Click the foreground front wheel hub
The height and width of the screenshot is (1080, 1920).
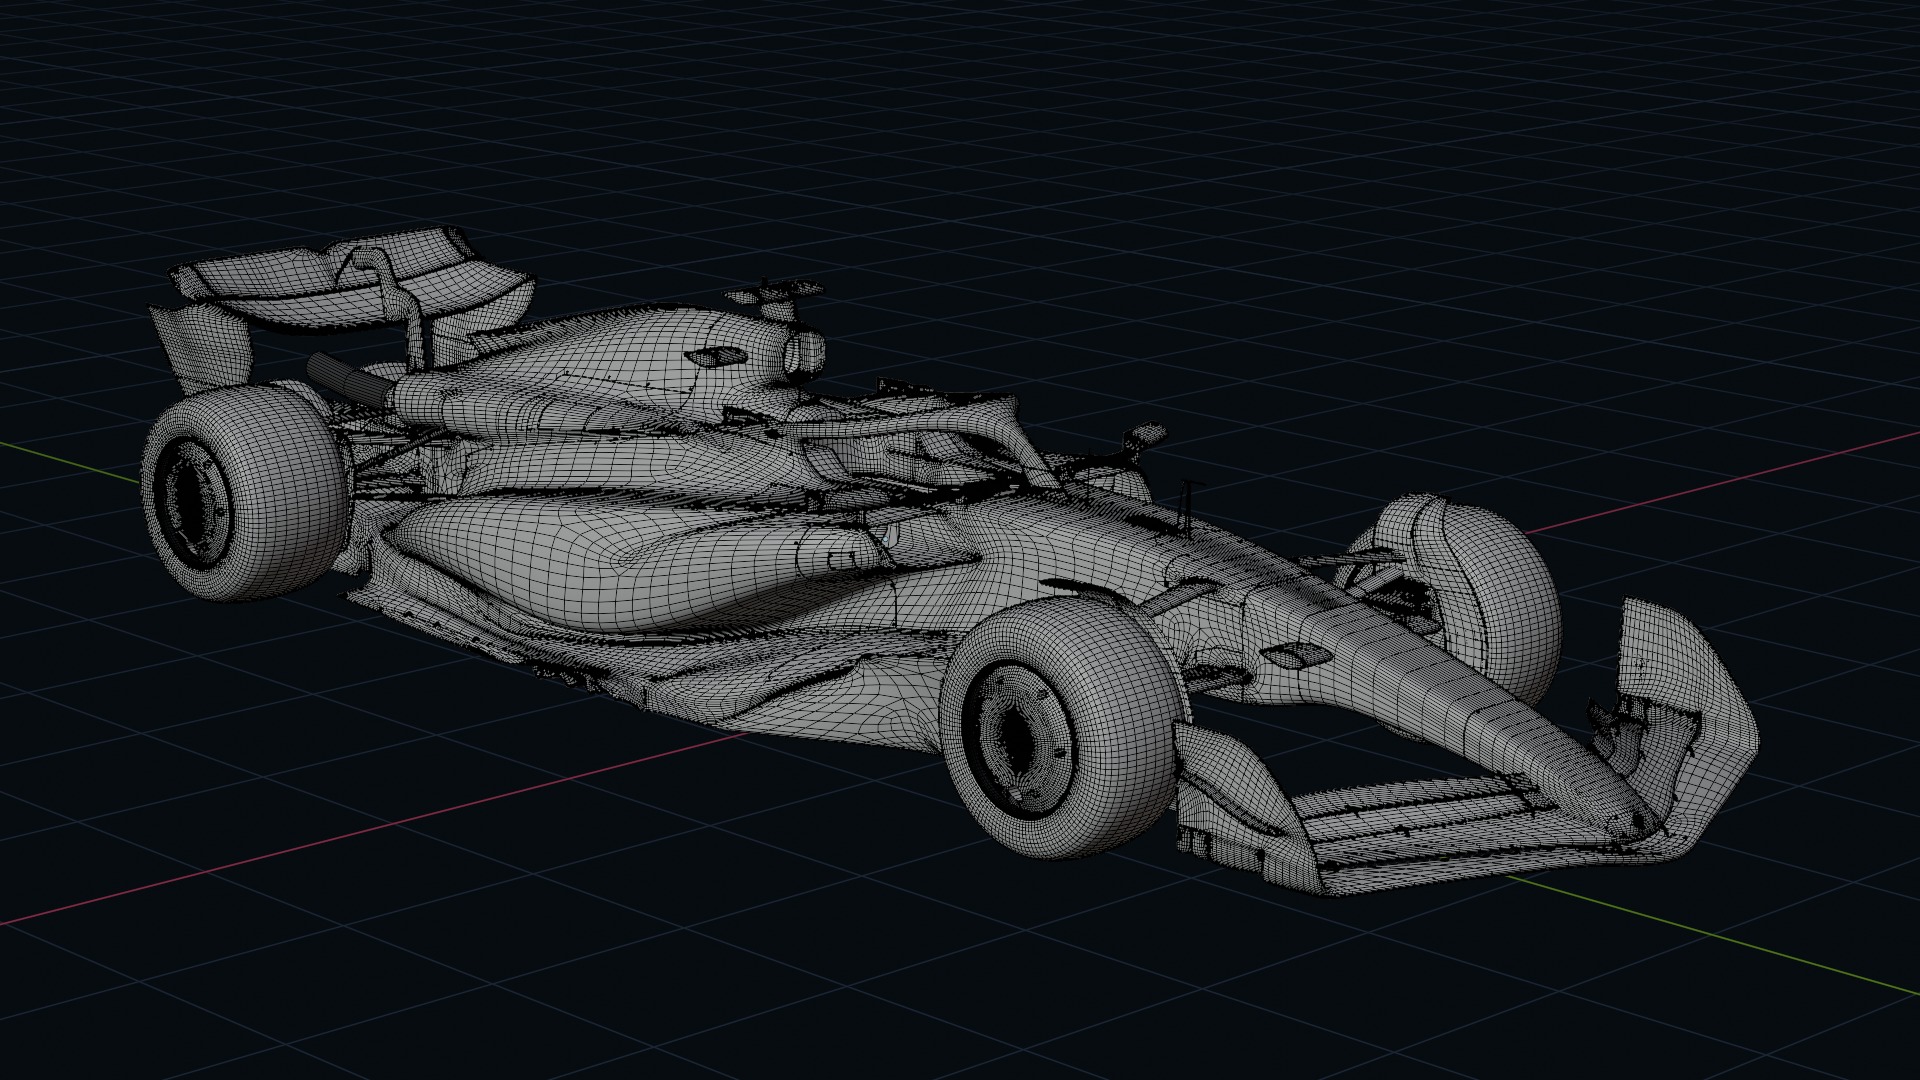tap(1018, 740)
